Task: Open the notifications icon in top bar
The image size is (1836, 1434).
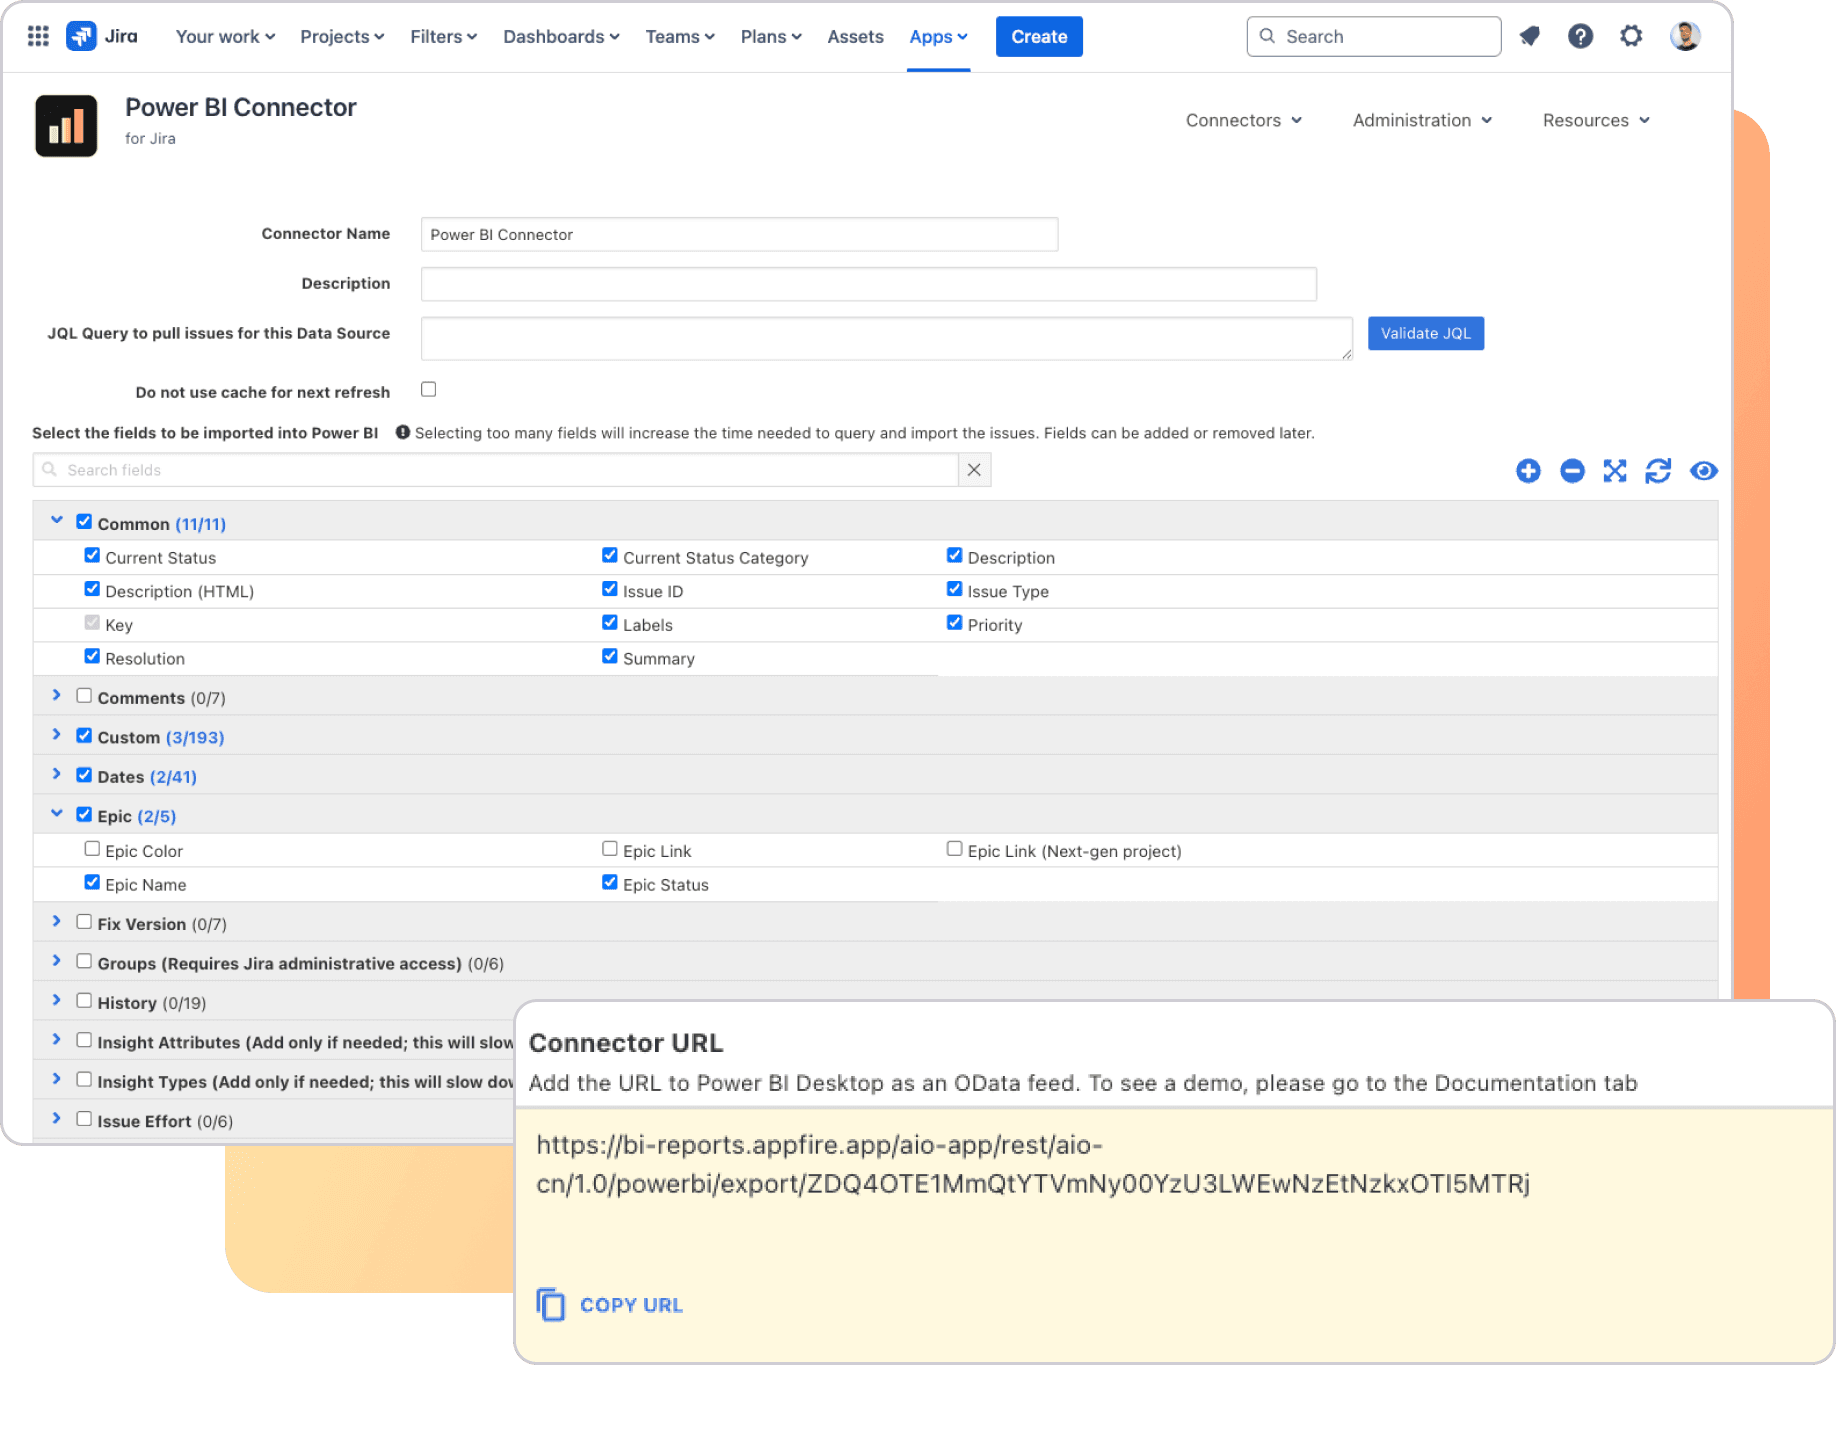Action: point(1529,36)
